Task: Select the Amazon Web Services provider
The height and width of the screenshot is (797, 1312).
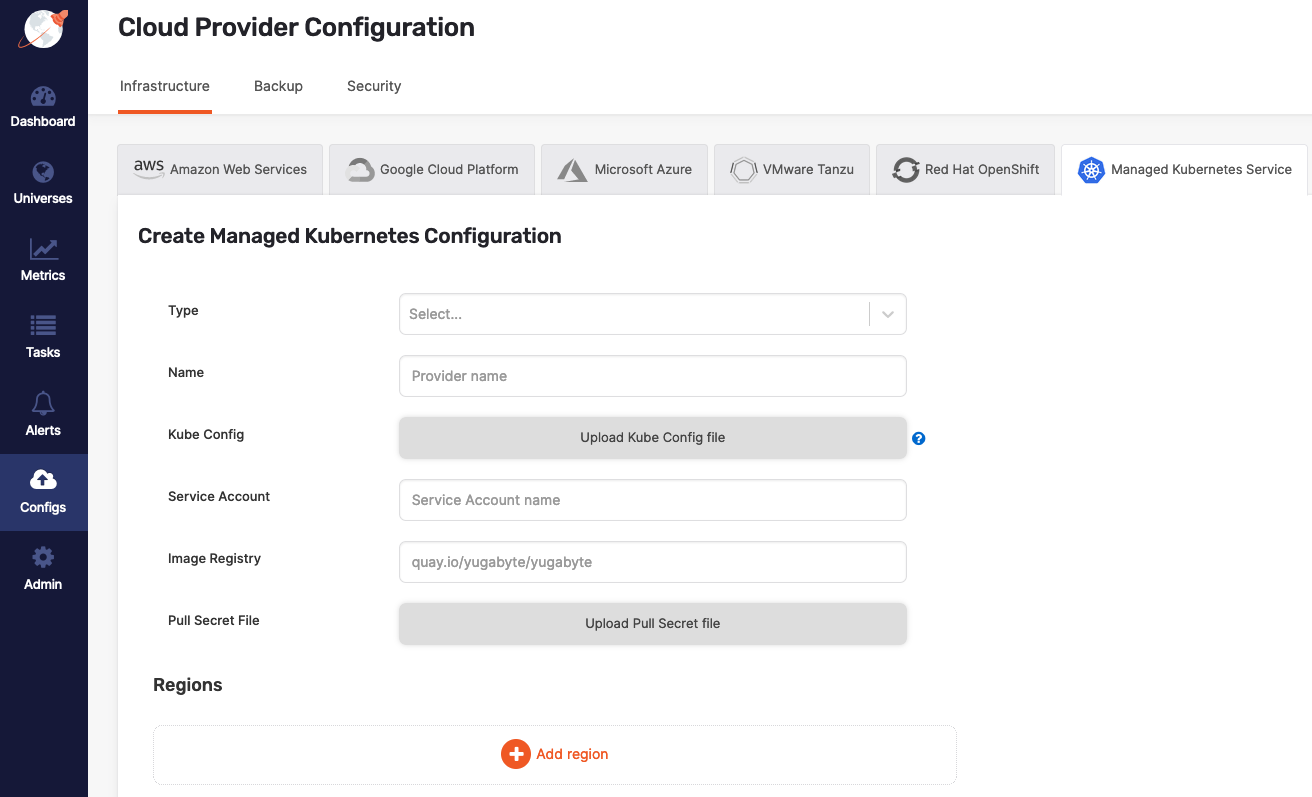Action: point(219,169)
